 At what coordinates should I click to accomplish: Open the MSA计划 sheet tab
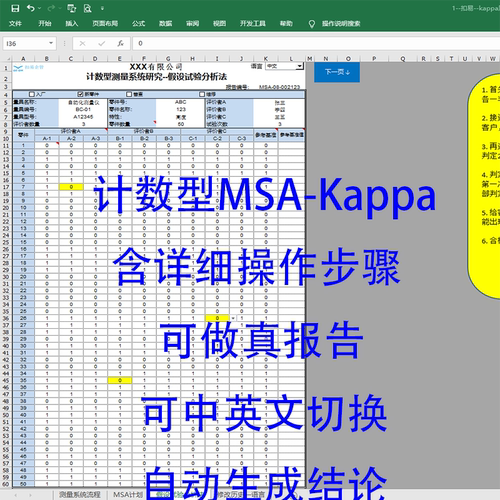click(128, 495)
